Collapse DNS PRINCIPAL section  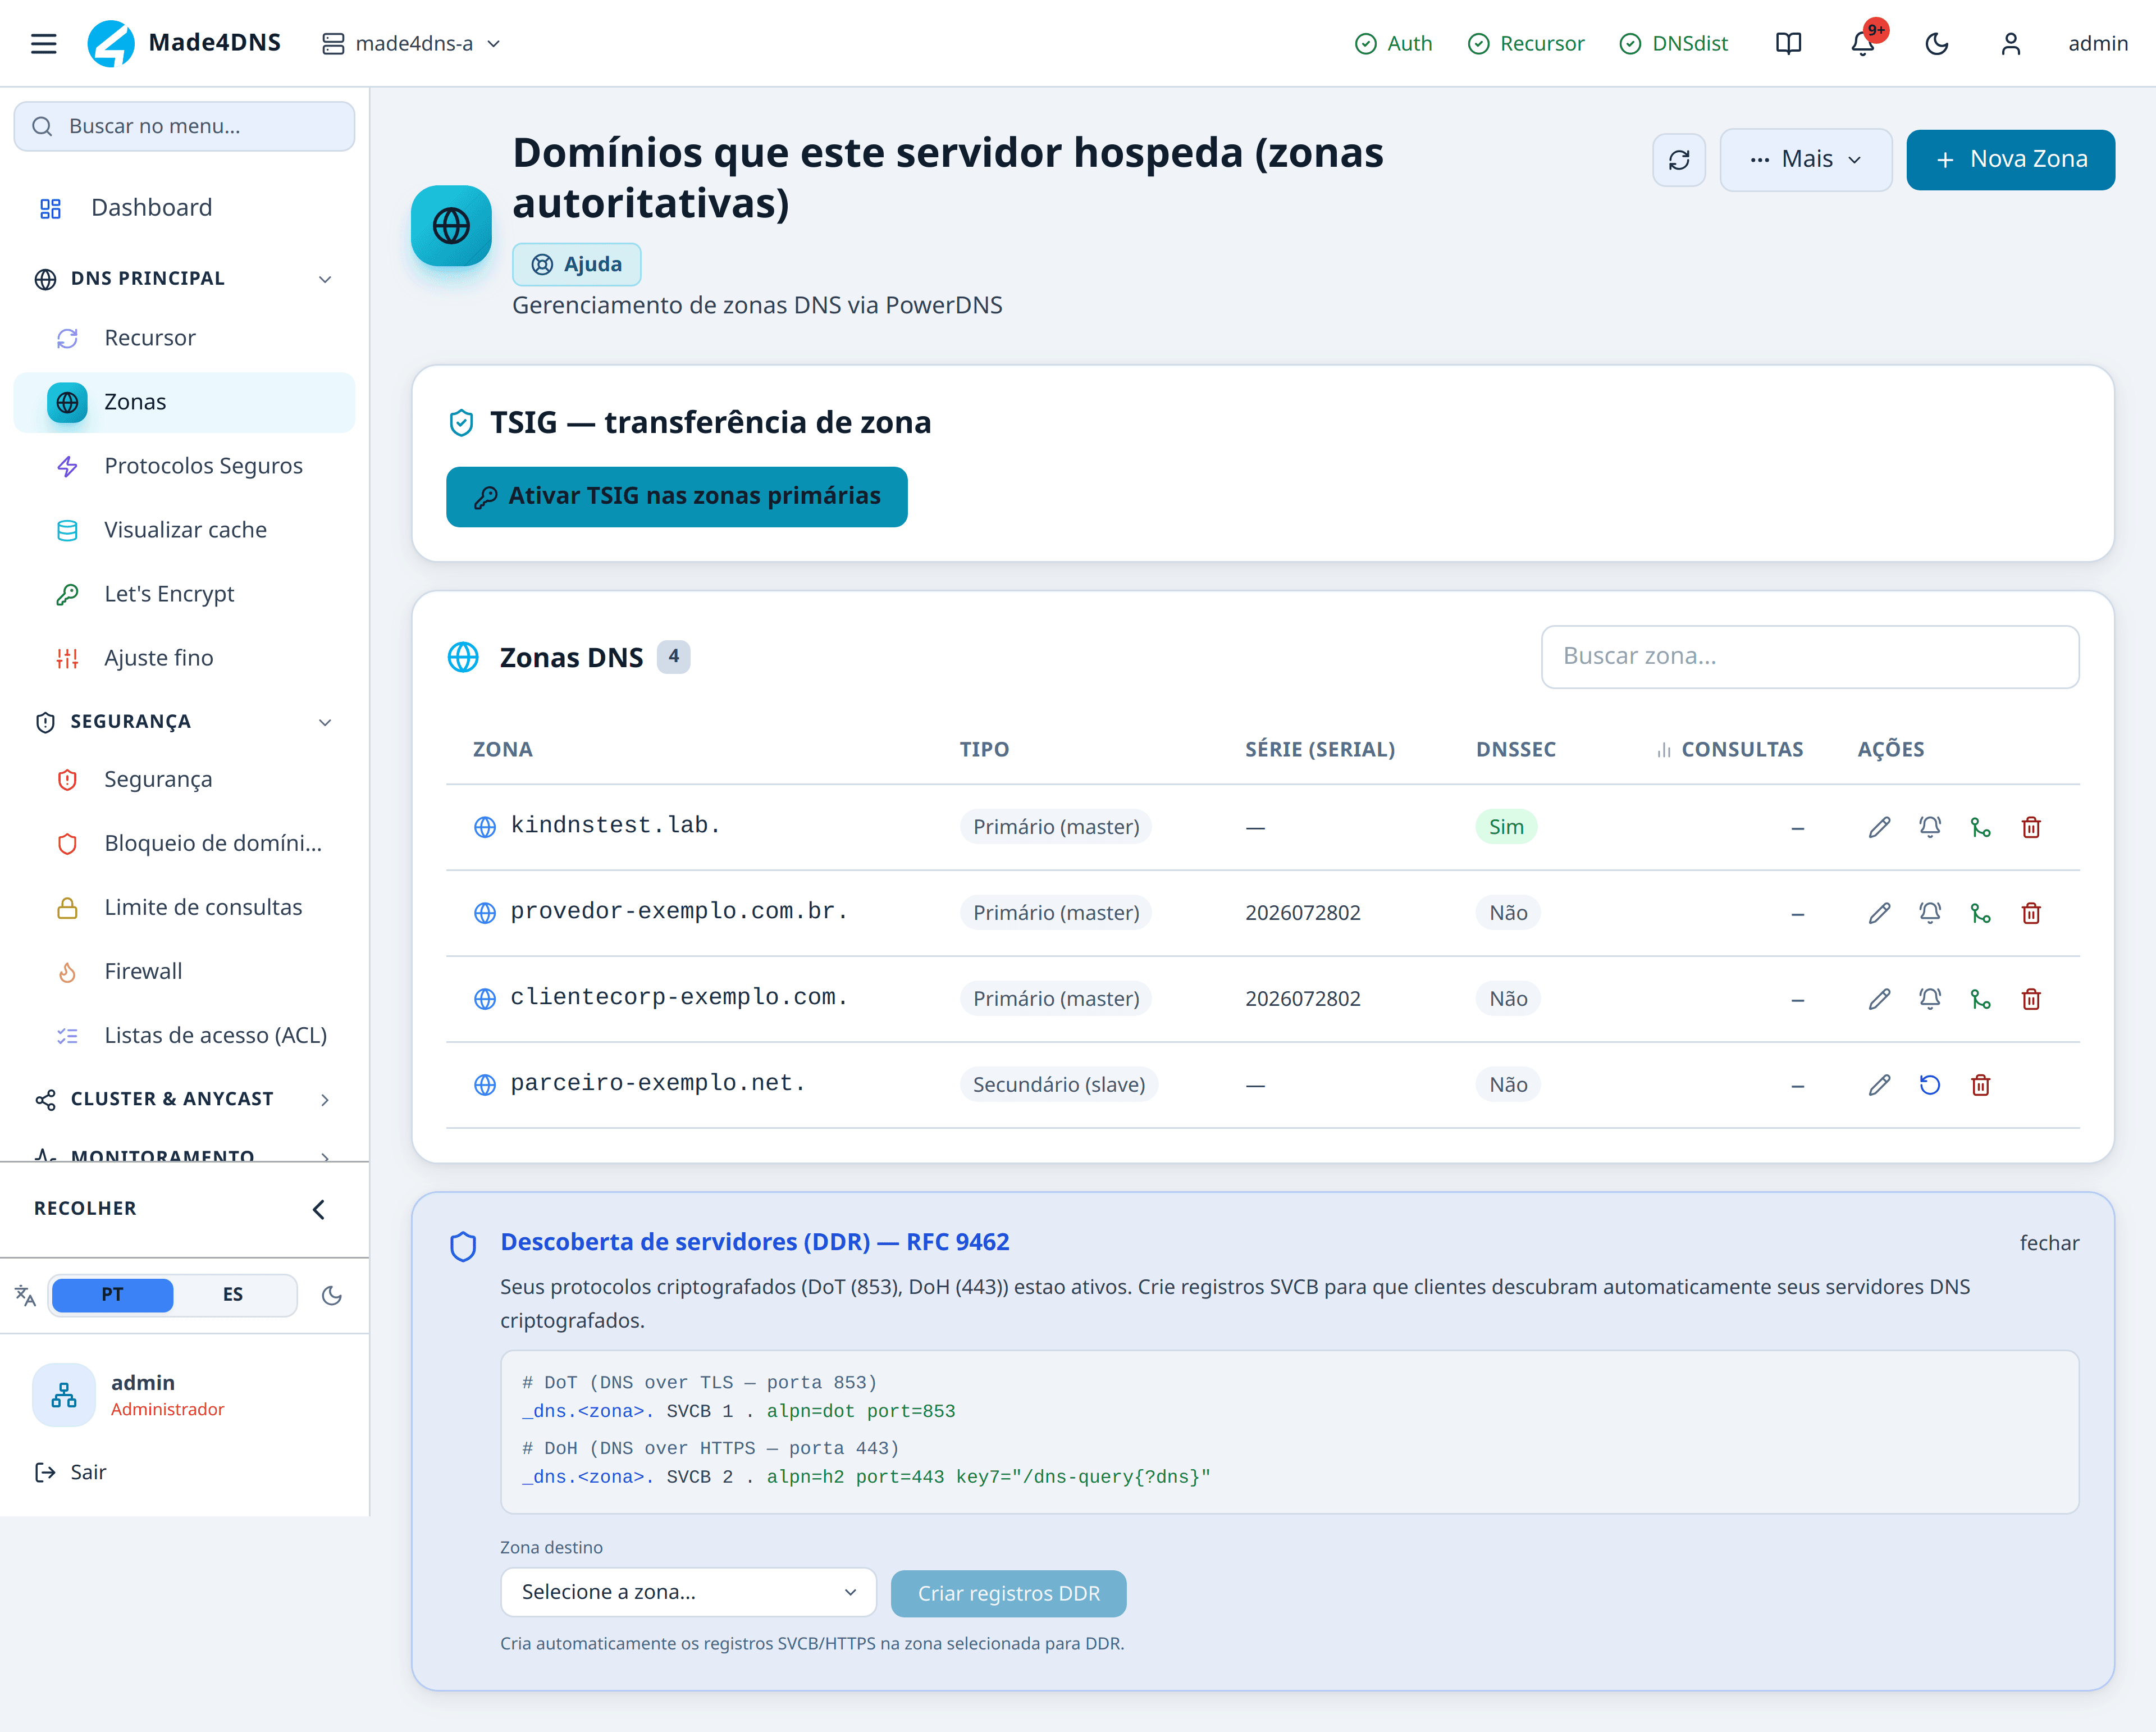184,278
